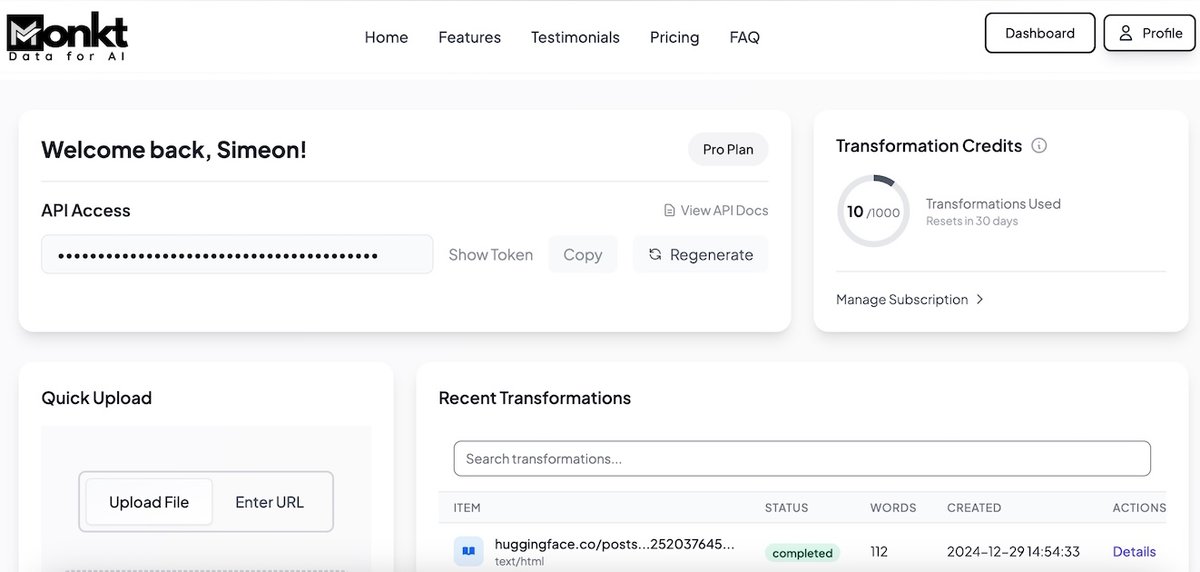The image size is (1200, 572).
Task: Click the refresh icon in Regenerate button
Action: coord(655,255)
